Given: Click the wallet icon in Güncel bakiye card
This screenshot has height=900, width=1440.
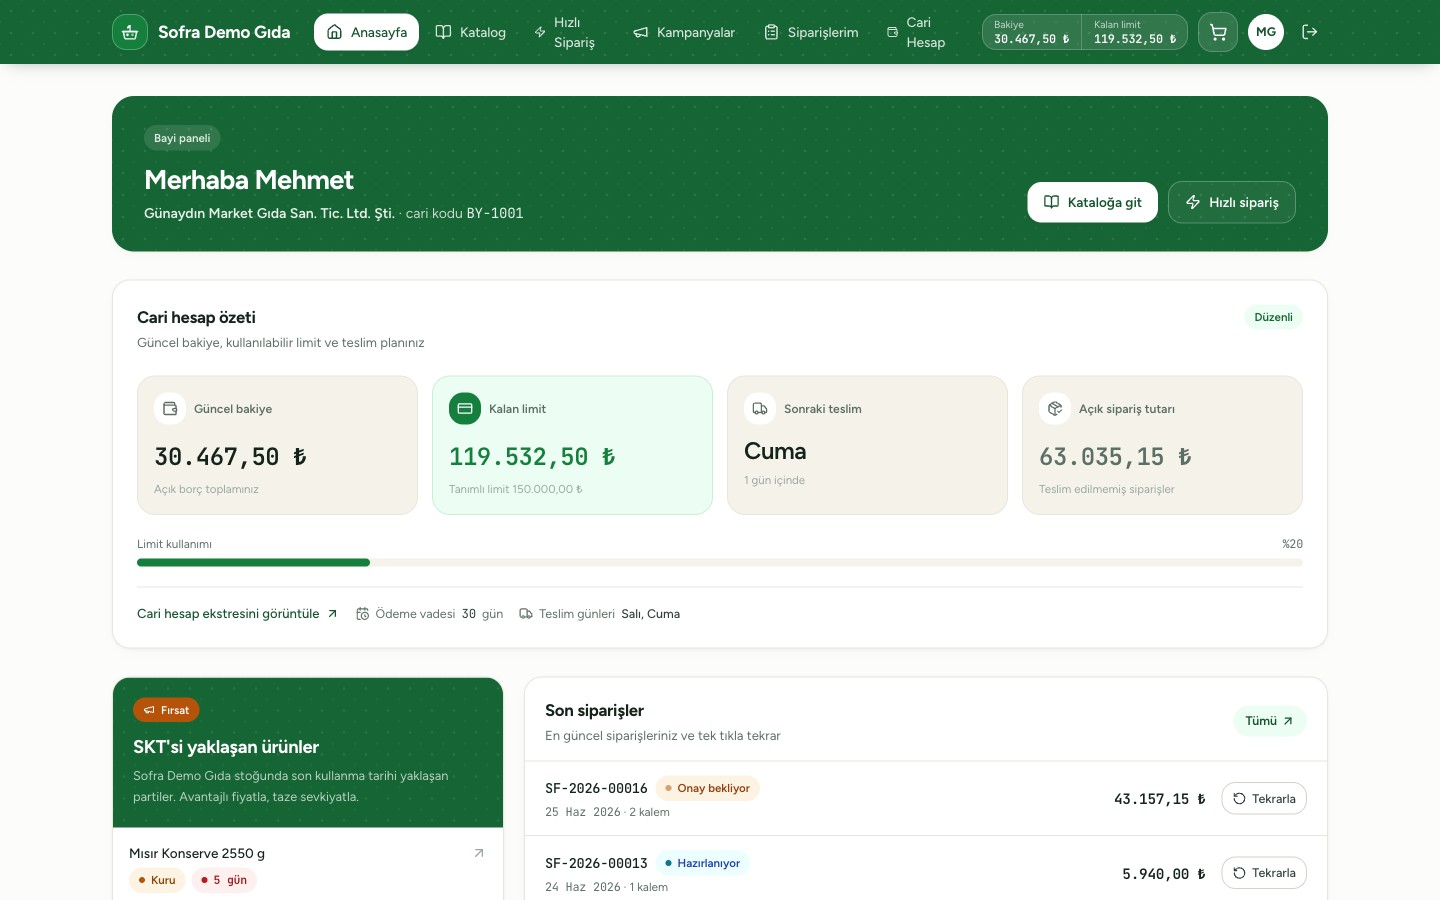Looking at the screenshot, I should (x=170, y=409).
